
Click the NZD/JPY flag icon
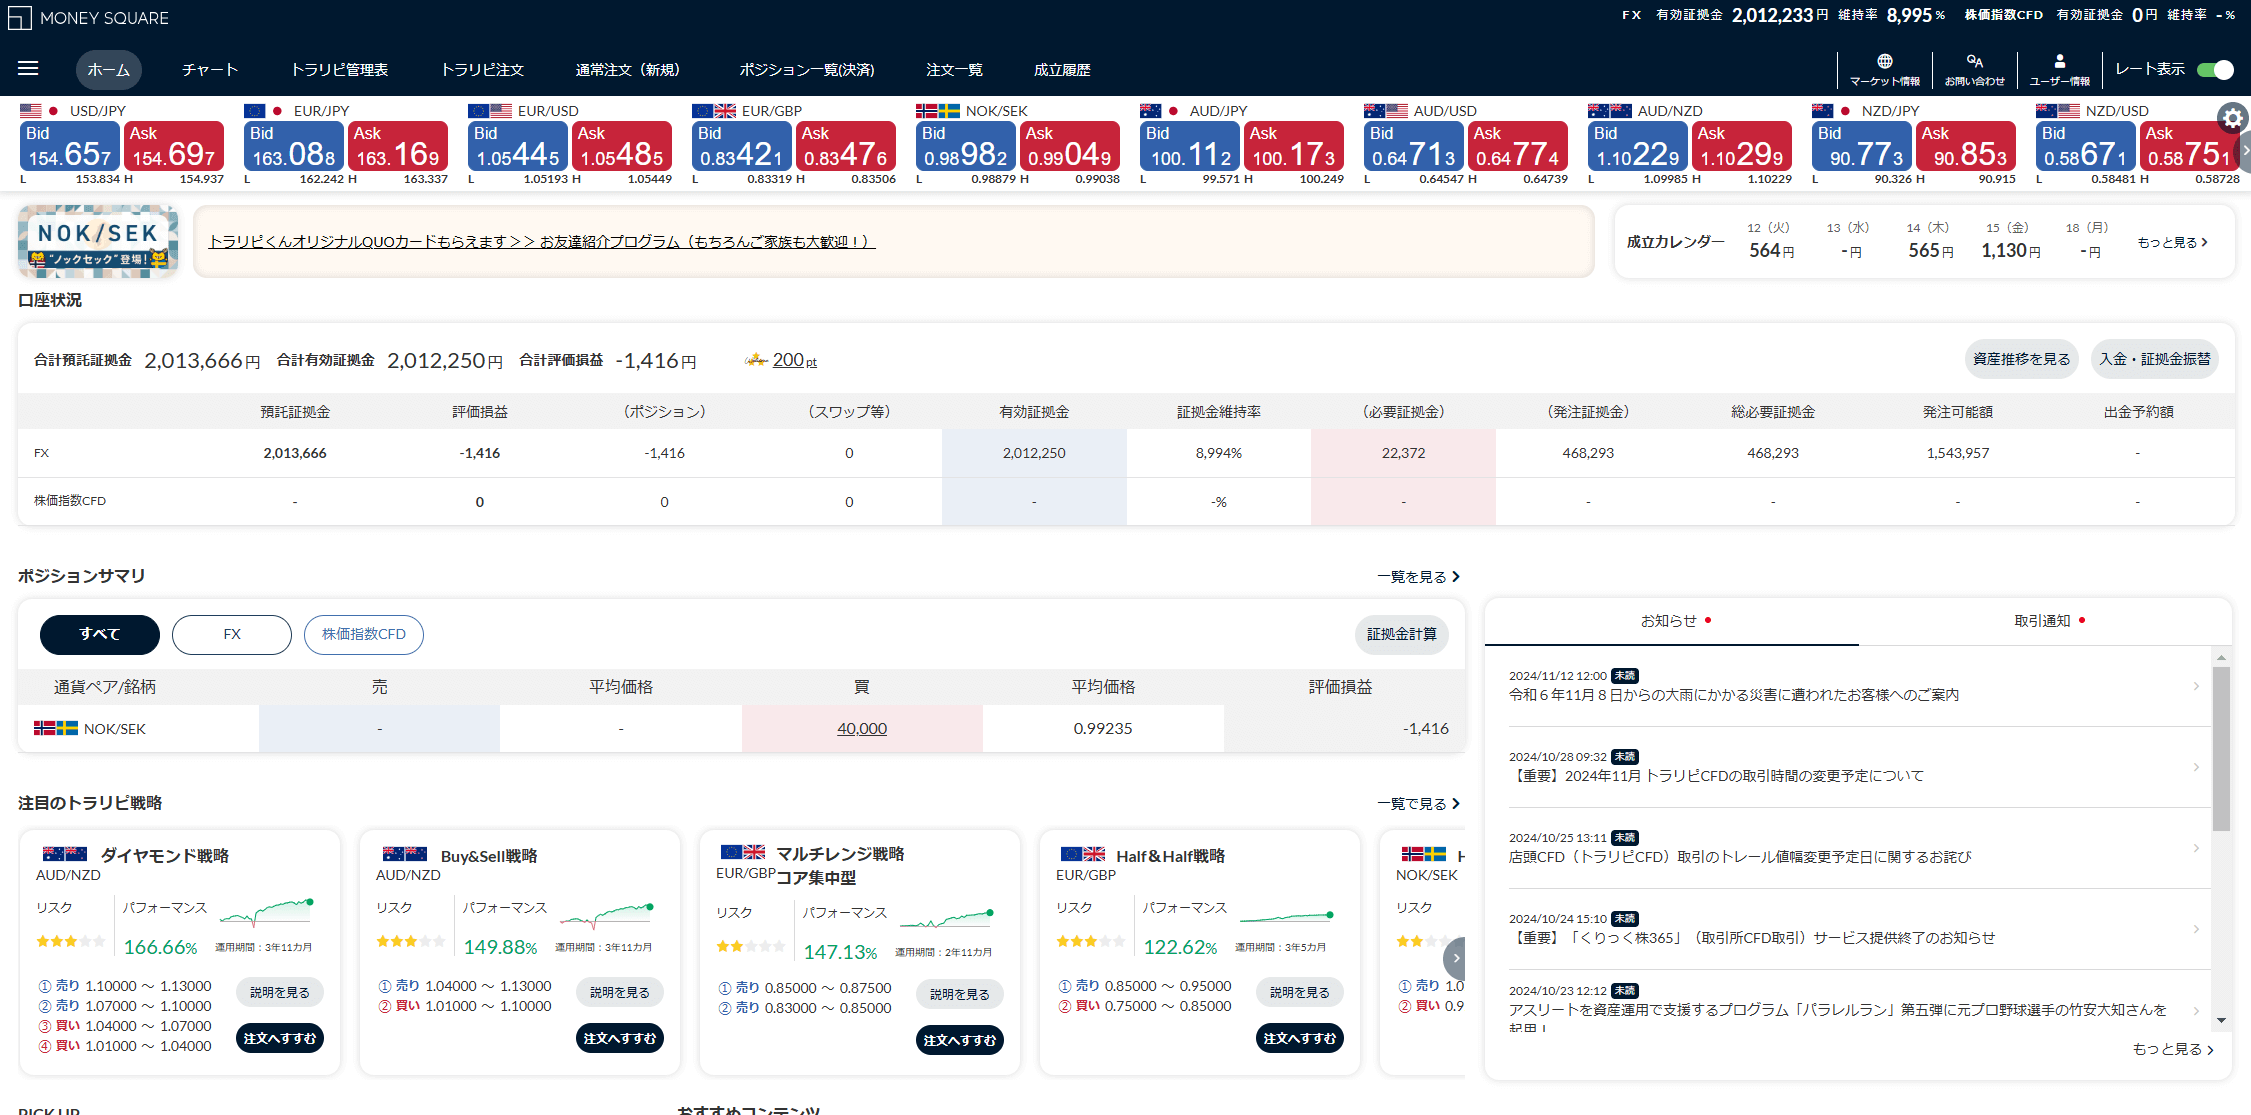click(1832, 111)
